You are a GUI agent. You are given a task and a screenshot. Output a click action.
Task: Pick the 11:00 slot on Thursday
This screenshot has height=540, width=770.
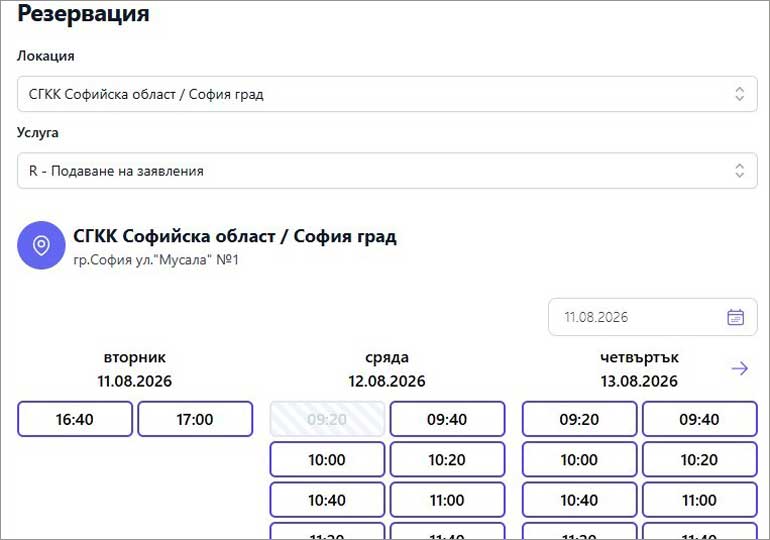[700, 500]
